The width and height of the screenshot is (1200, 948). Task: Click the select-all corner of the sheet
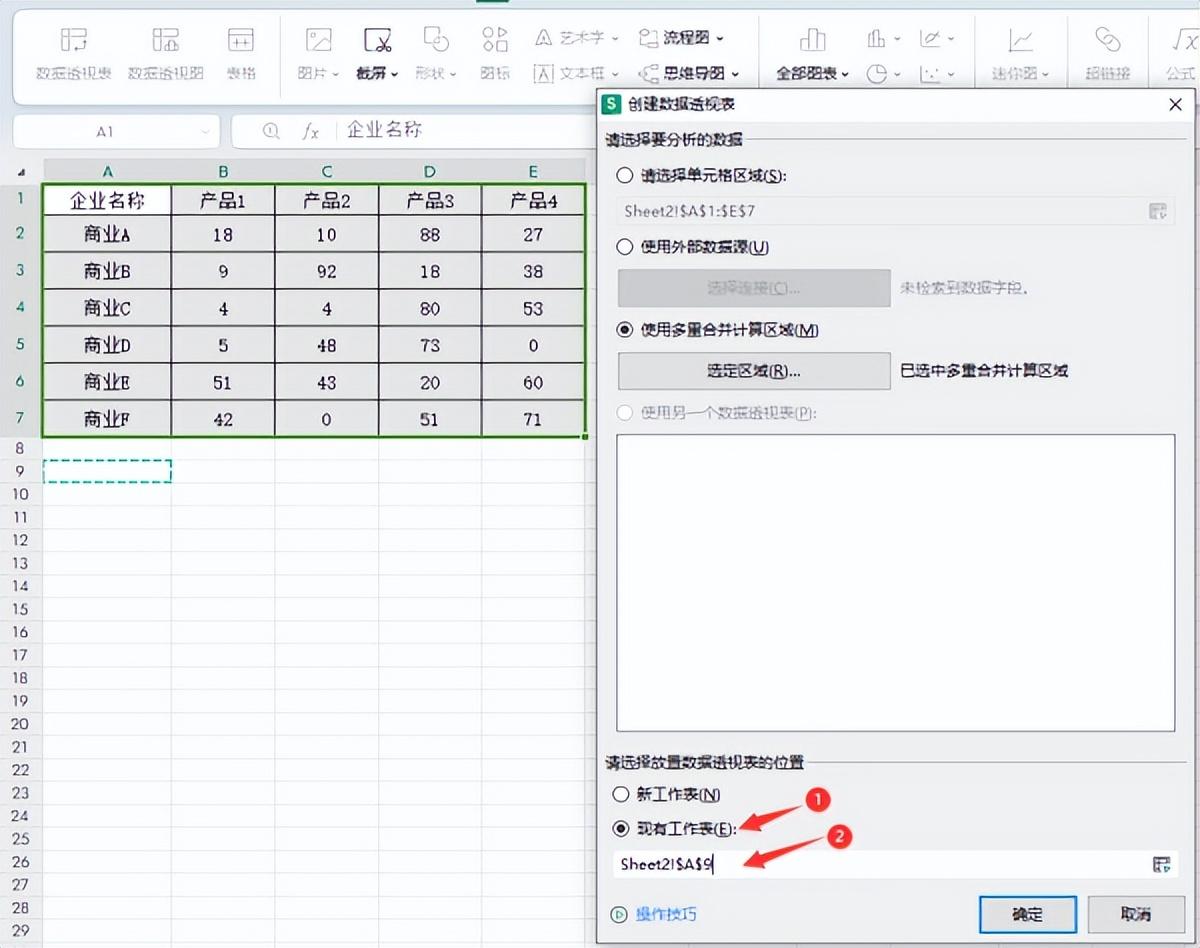click(x=22, y=171)
